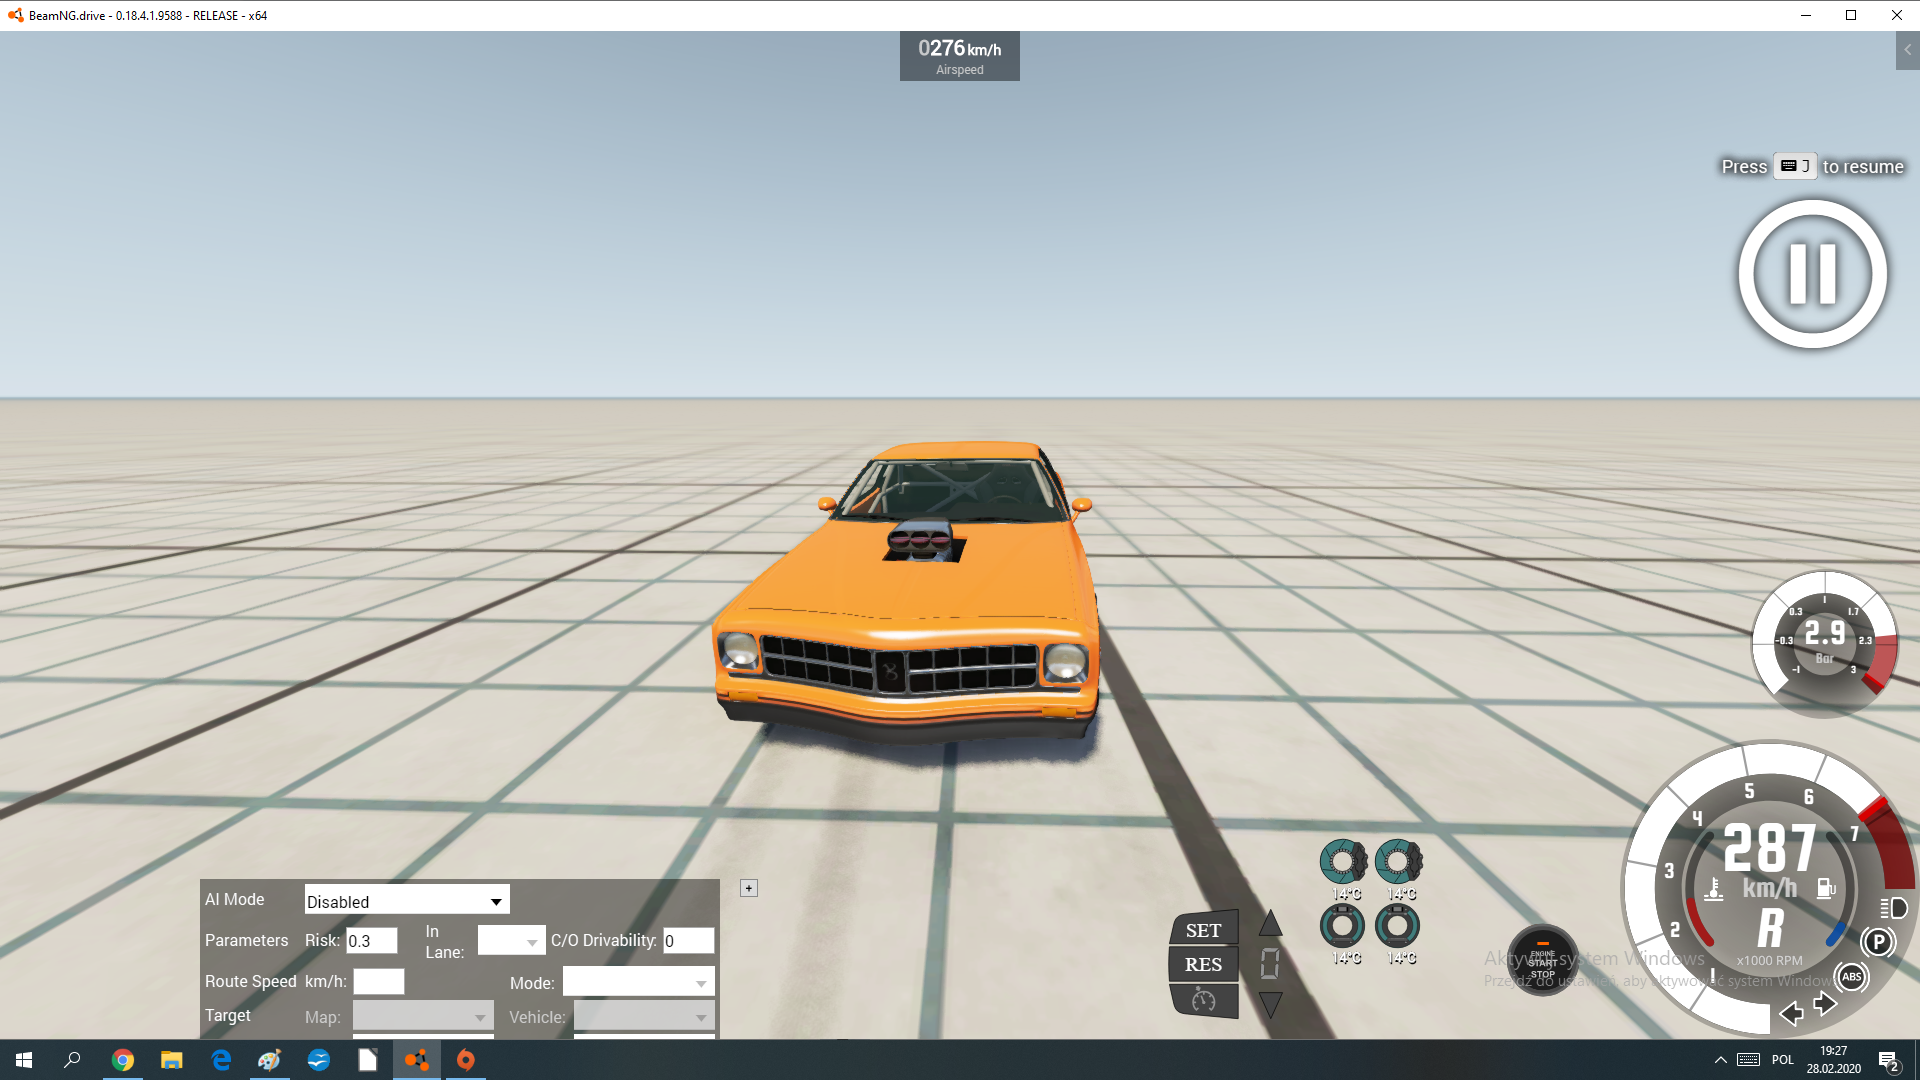Click the Engine Start Stop button
The image size is (1920, 1080).
click(x=1542, y=960)
